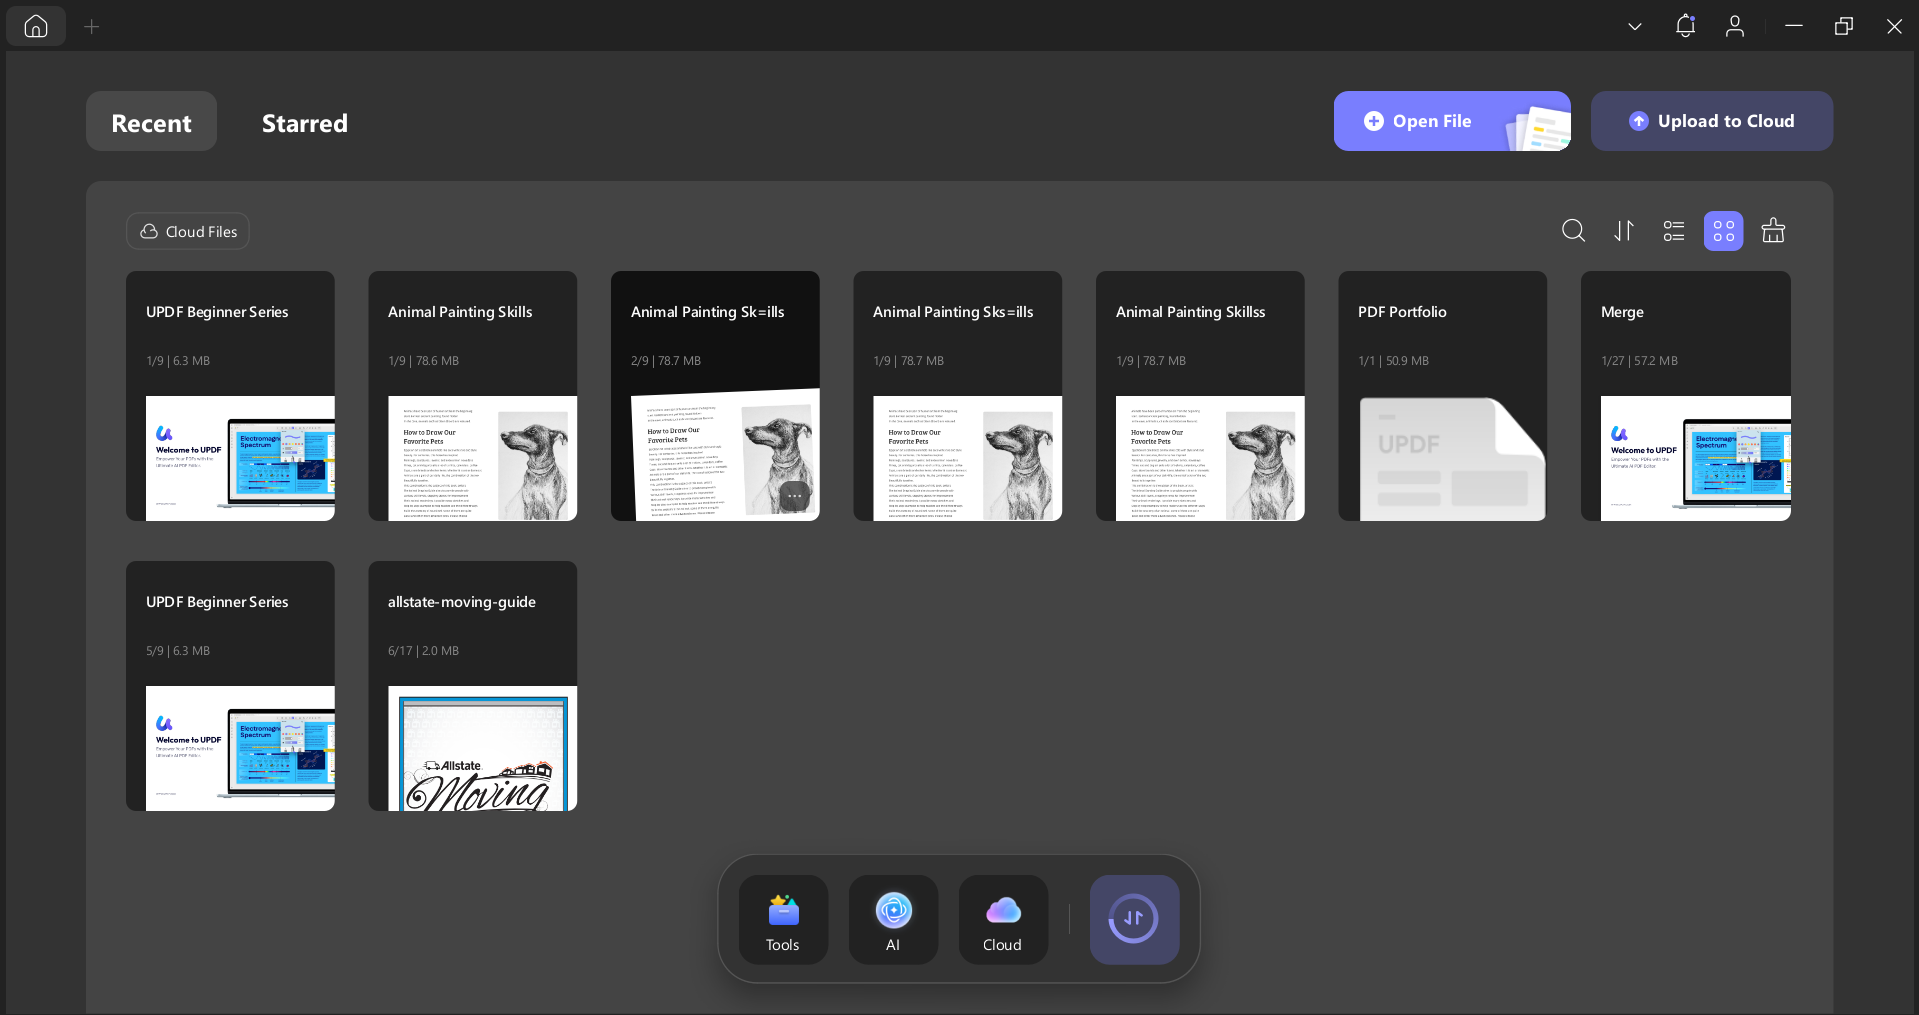The image size is (1919, 1015).
Task: Open the sort order options
Action: [1624, 231]
